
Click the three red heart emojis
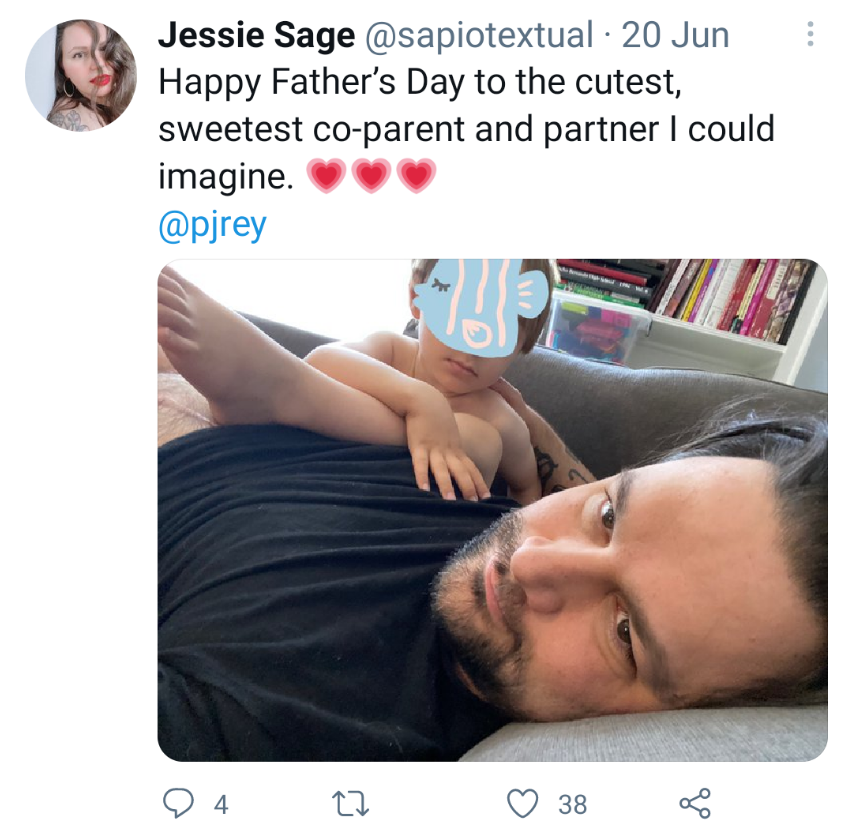pos(372,176)
